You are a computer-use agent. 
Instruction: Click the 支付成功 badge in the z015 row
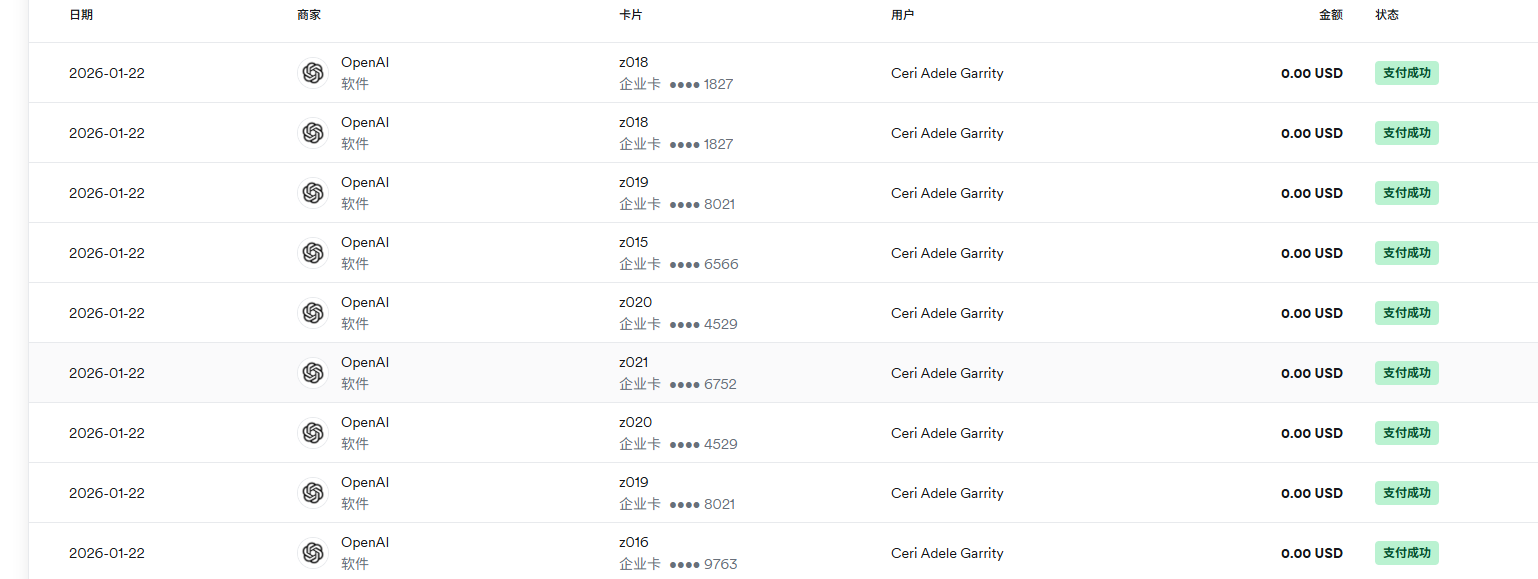[x=1406, y=253]
